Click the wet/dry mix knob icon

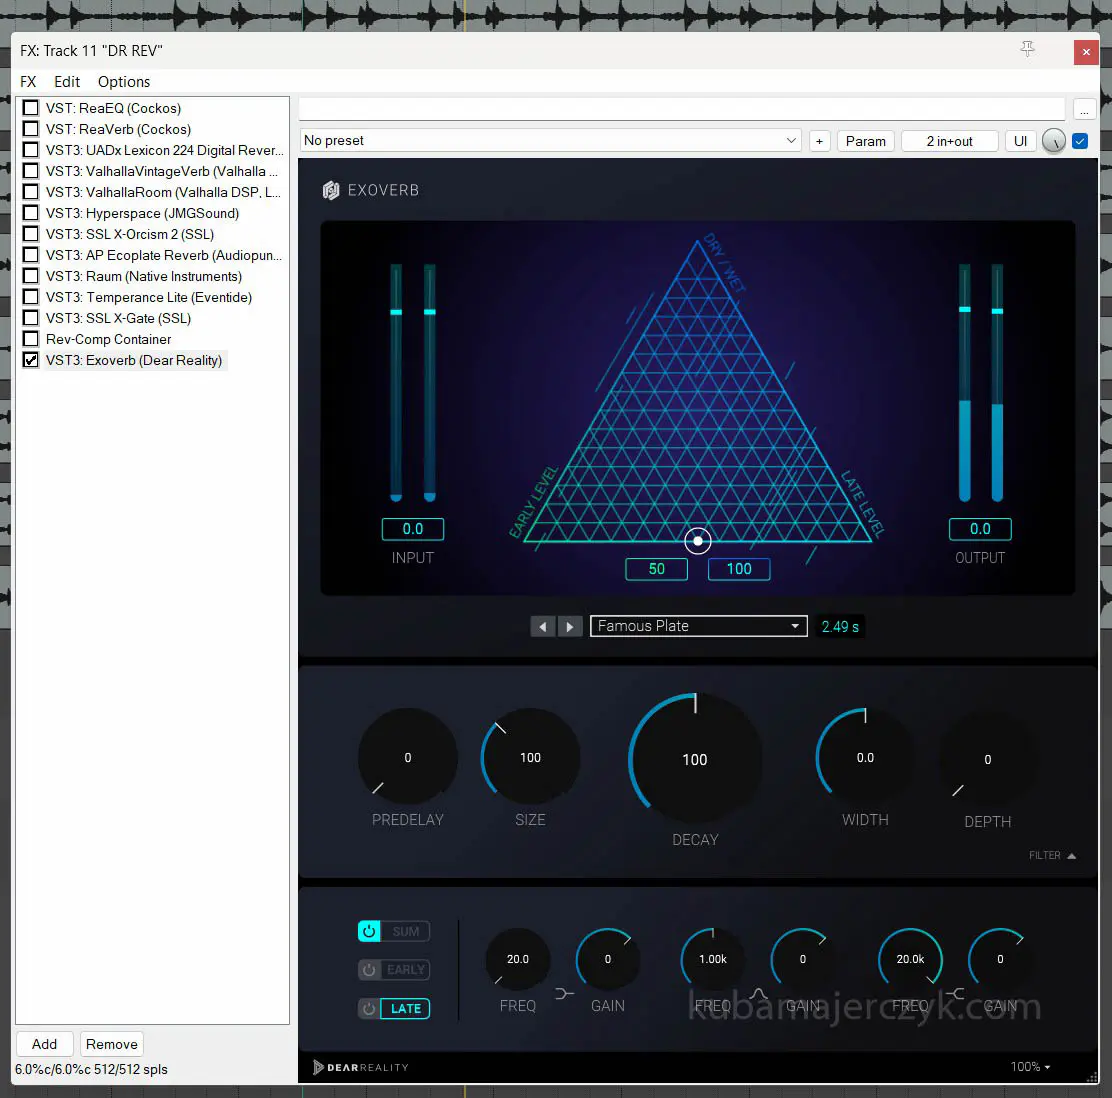1053,141
